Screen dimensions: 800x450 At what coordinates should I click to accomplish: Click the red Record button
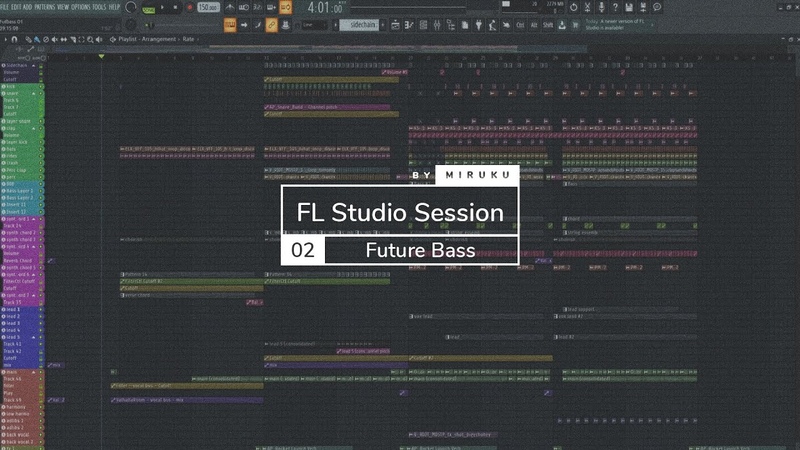click(x=190, y=8)
